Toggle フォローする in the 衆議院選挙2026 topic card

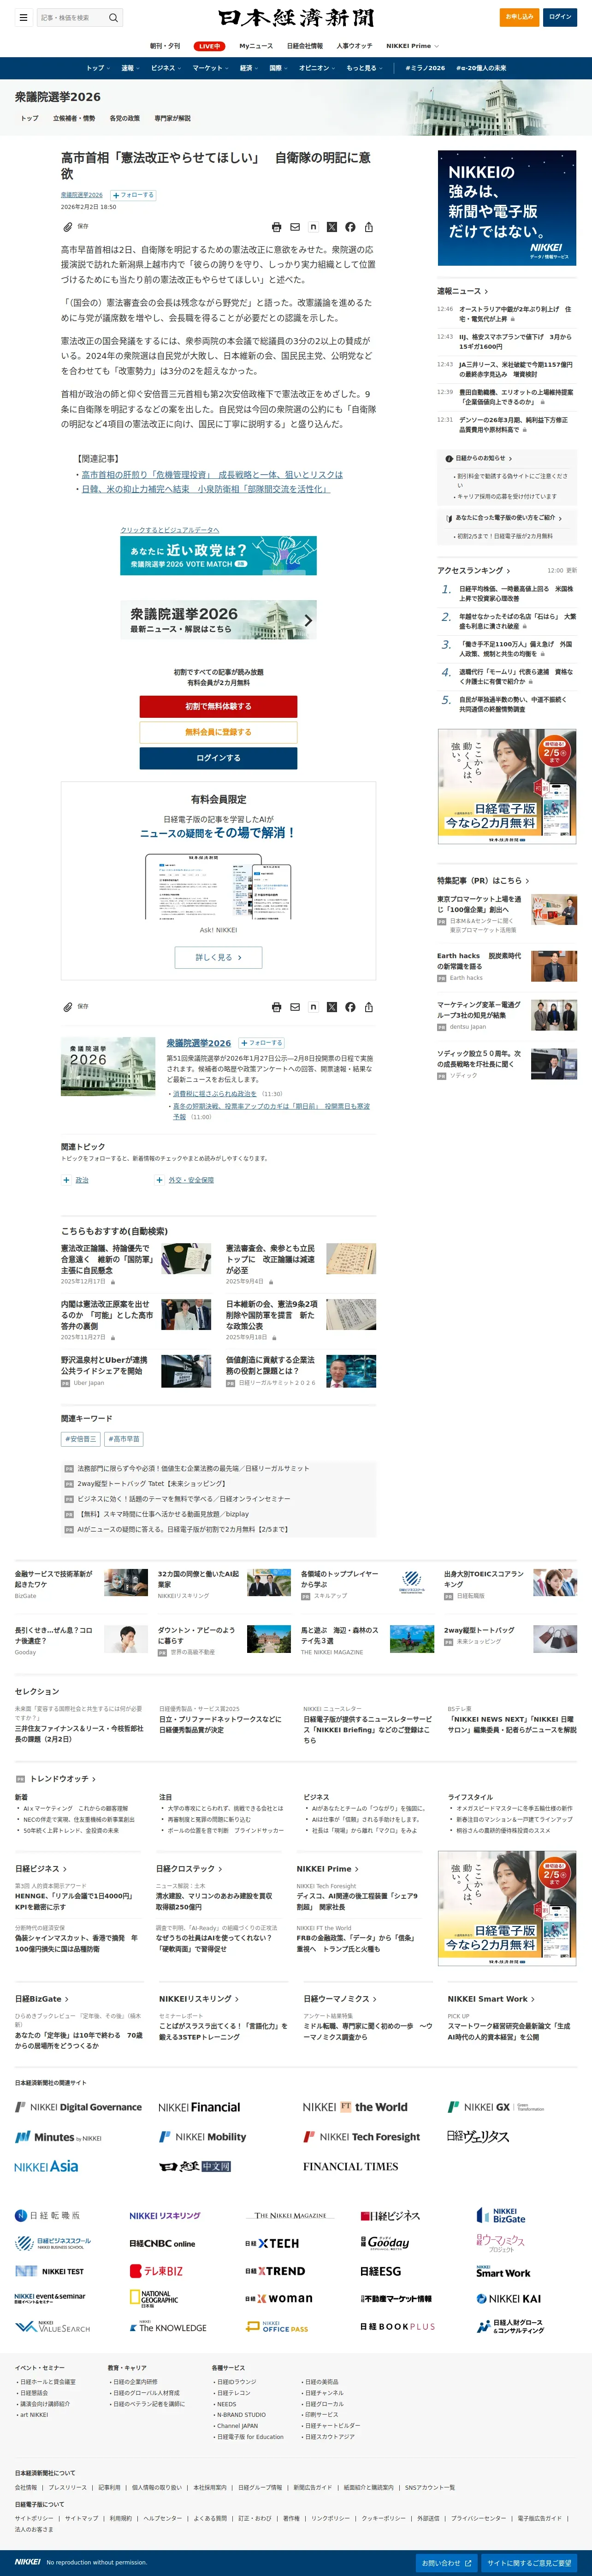(x=261, y=1042)
